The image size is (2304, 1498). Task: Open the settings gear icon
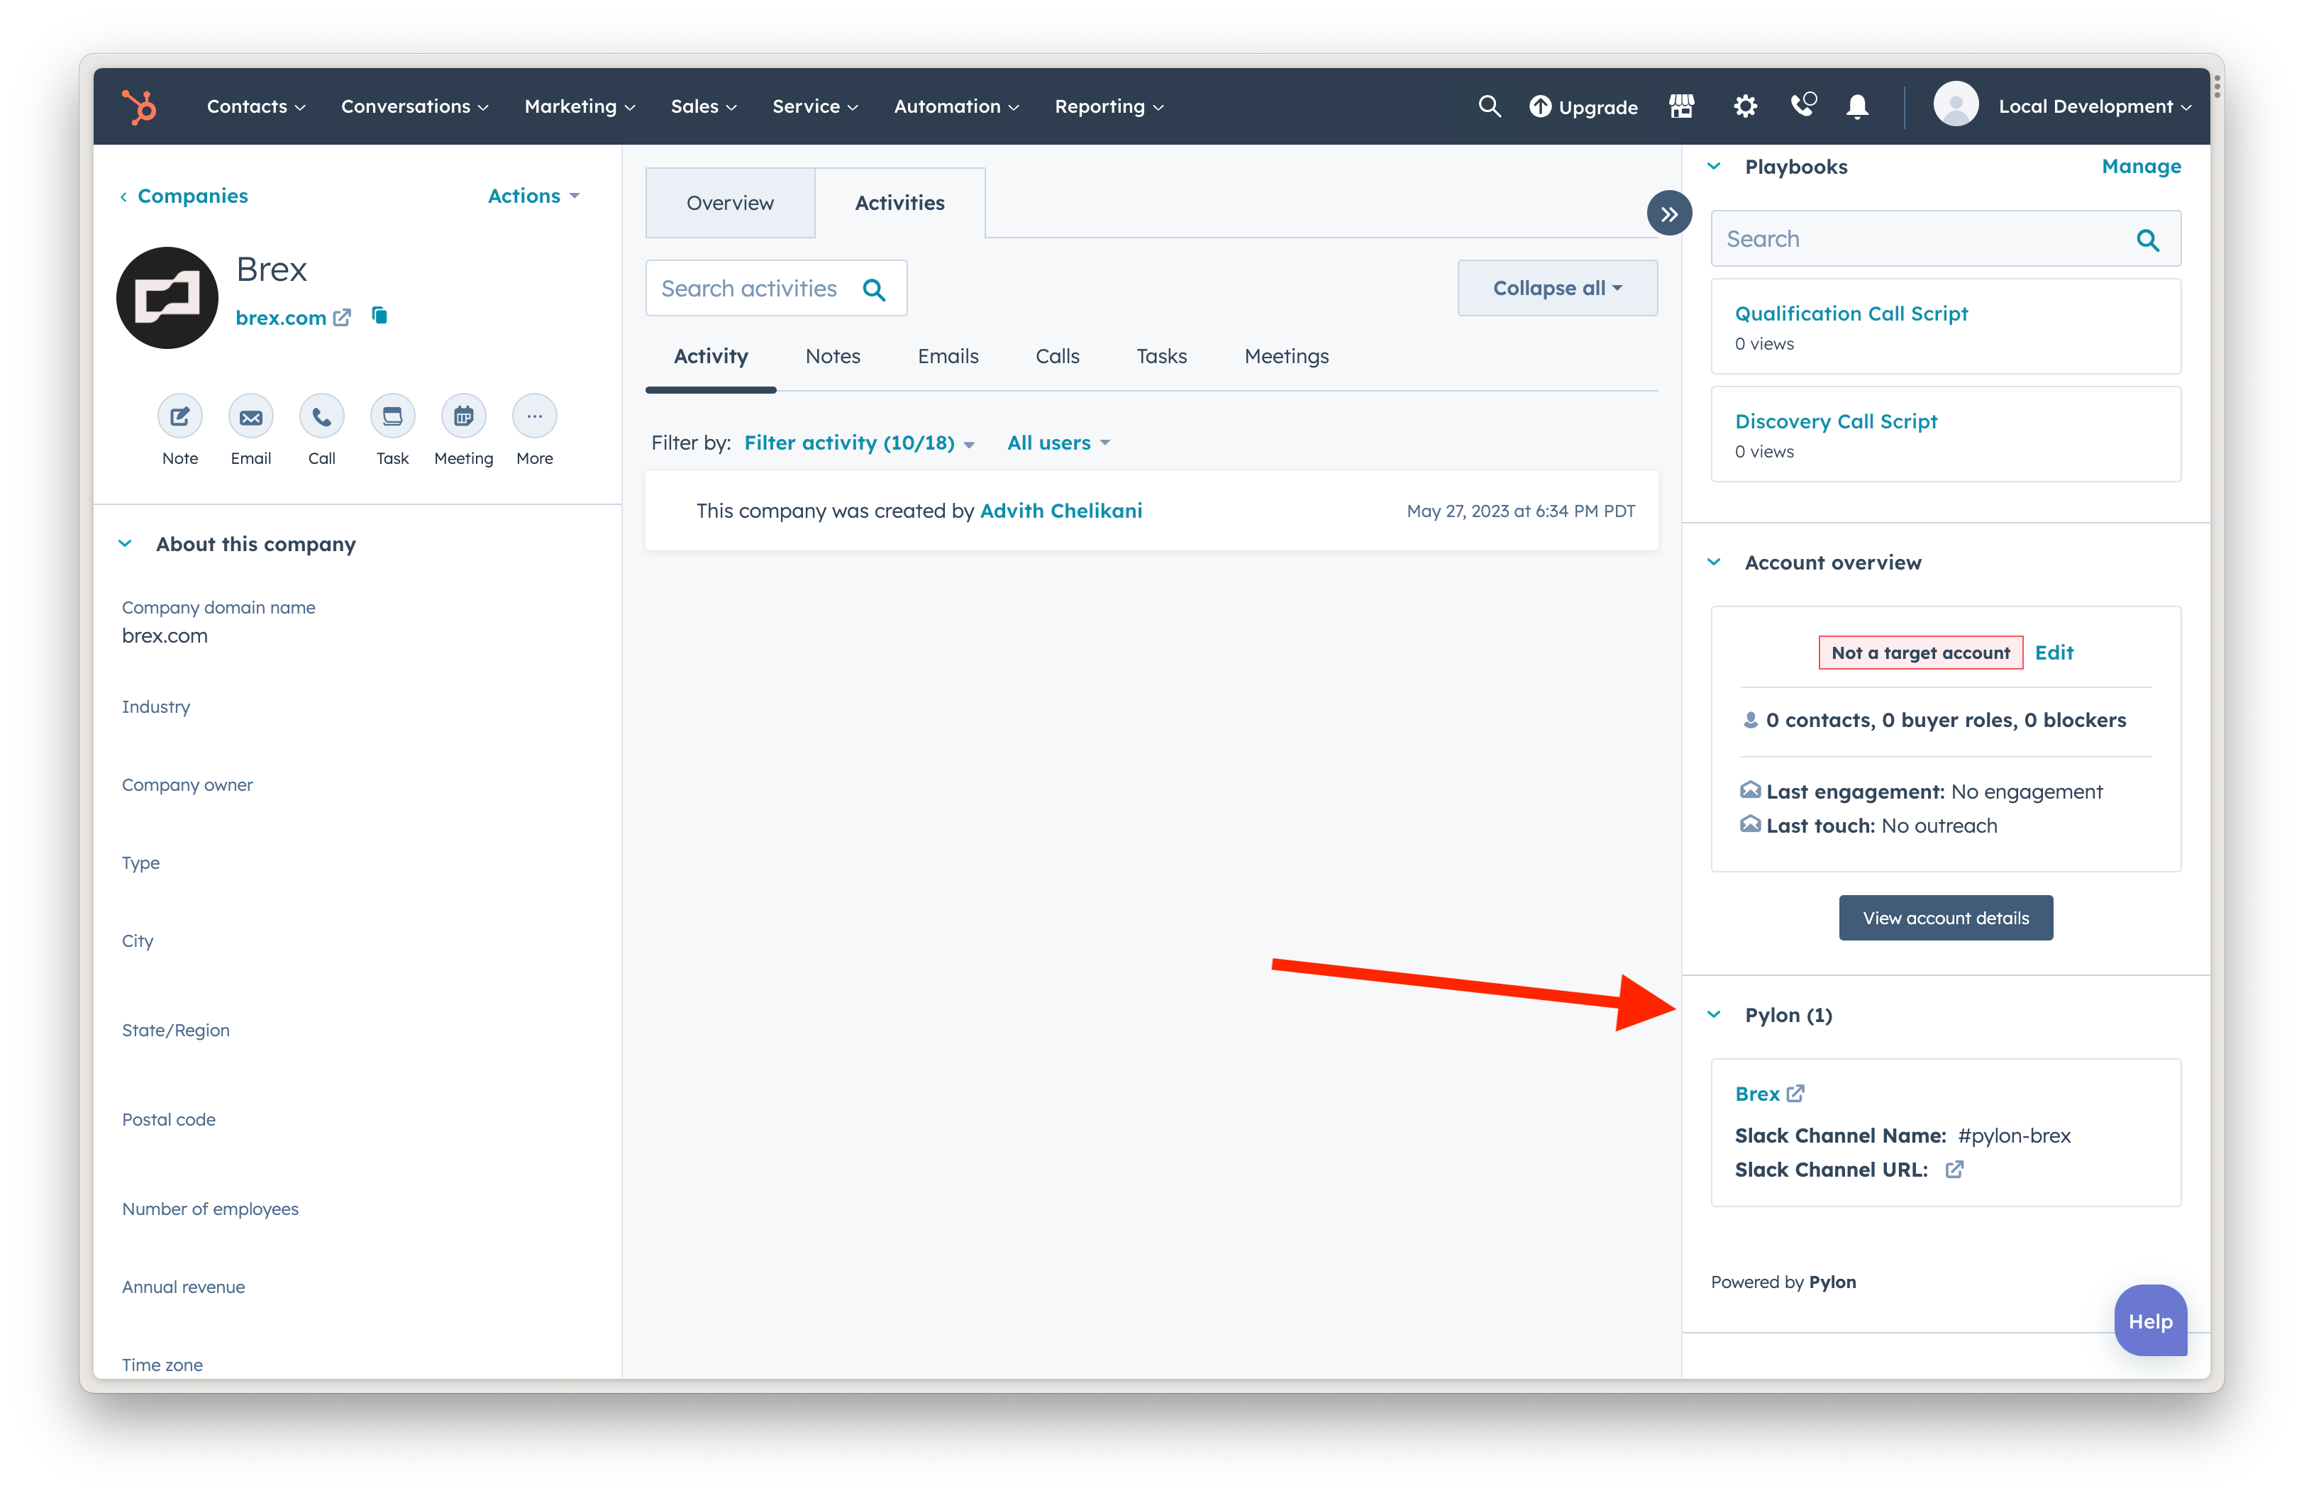(1744, 106)
